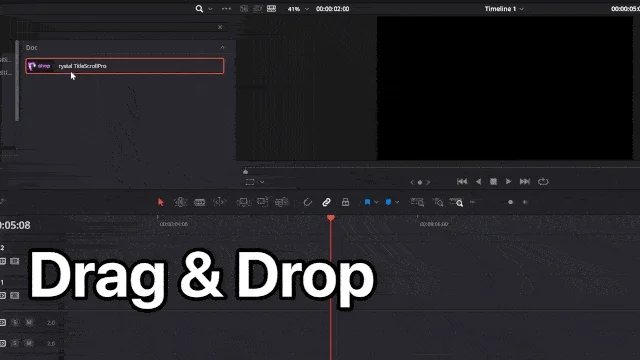Play the timeline forward

pyautogui.click(x=508, y=182)
